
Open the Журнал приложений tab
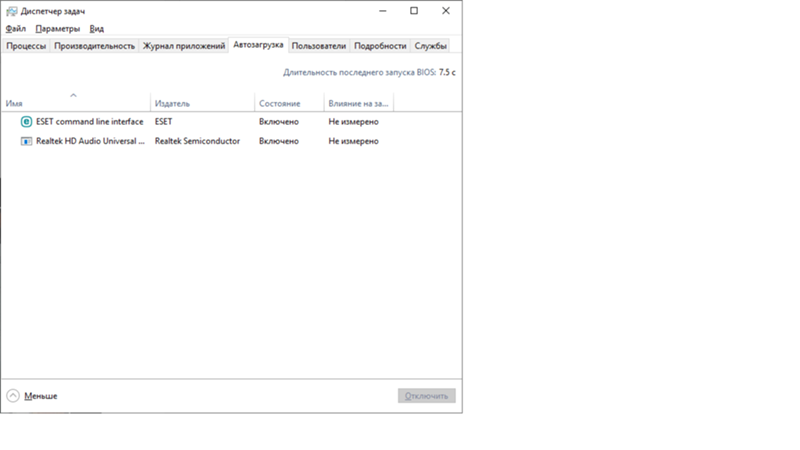184,46
